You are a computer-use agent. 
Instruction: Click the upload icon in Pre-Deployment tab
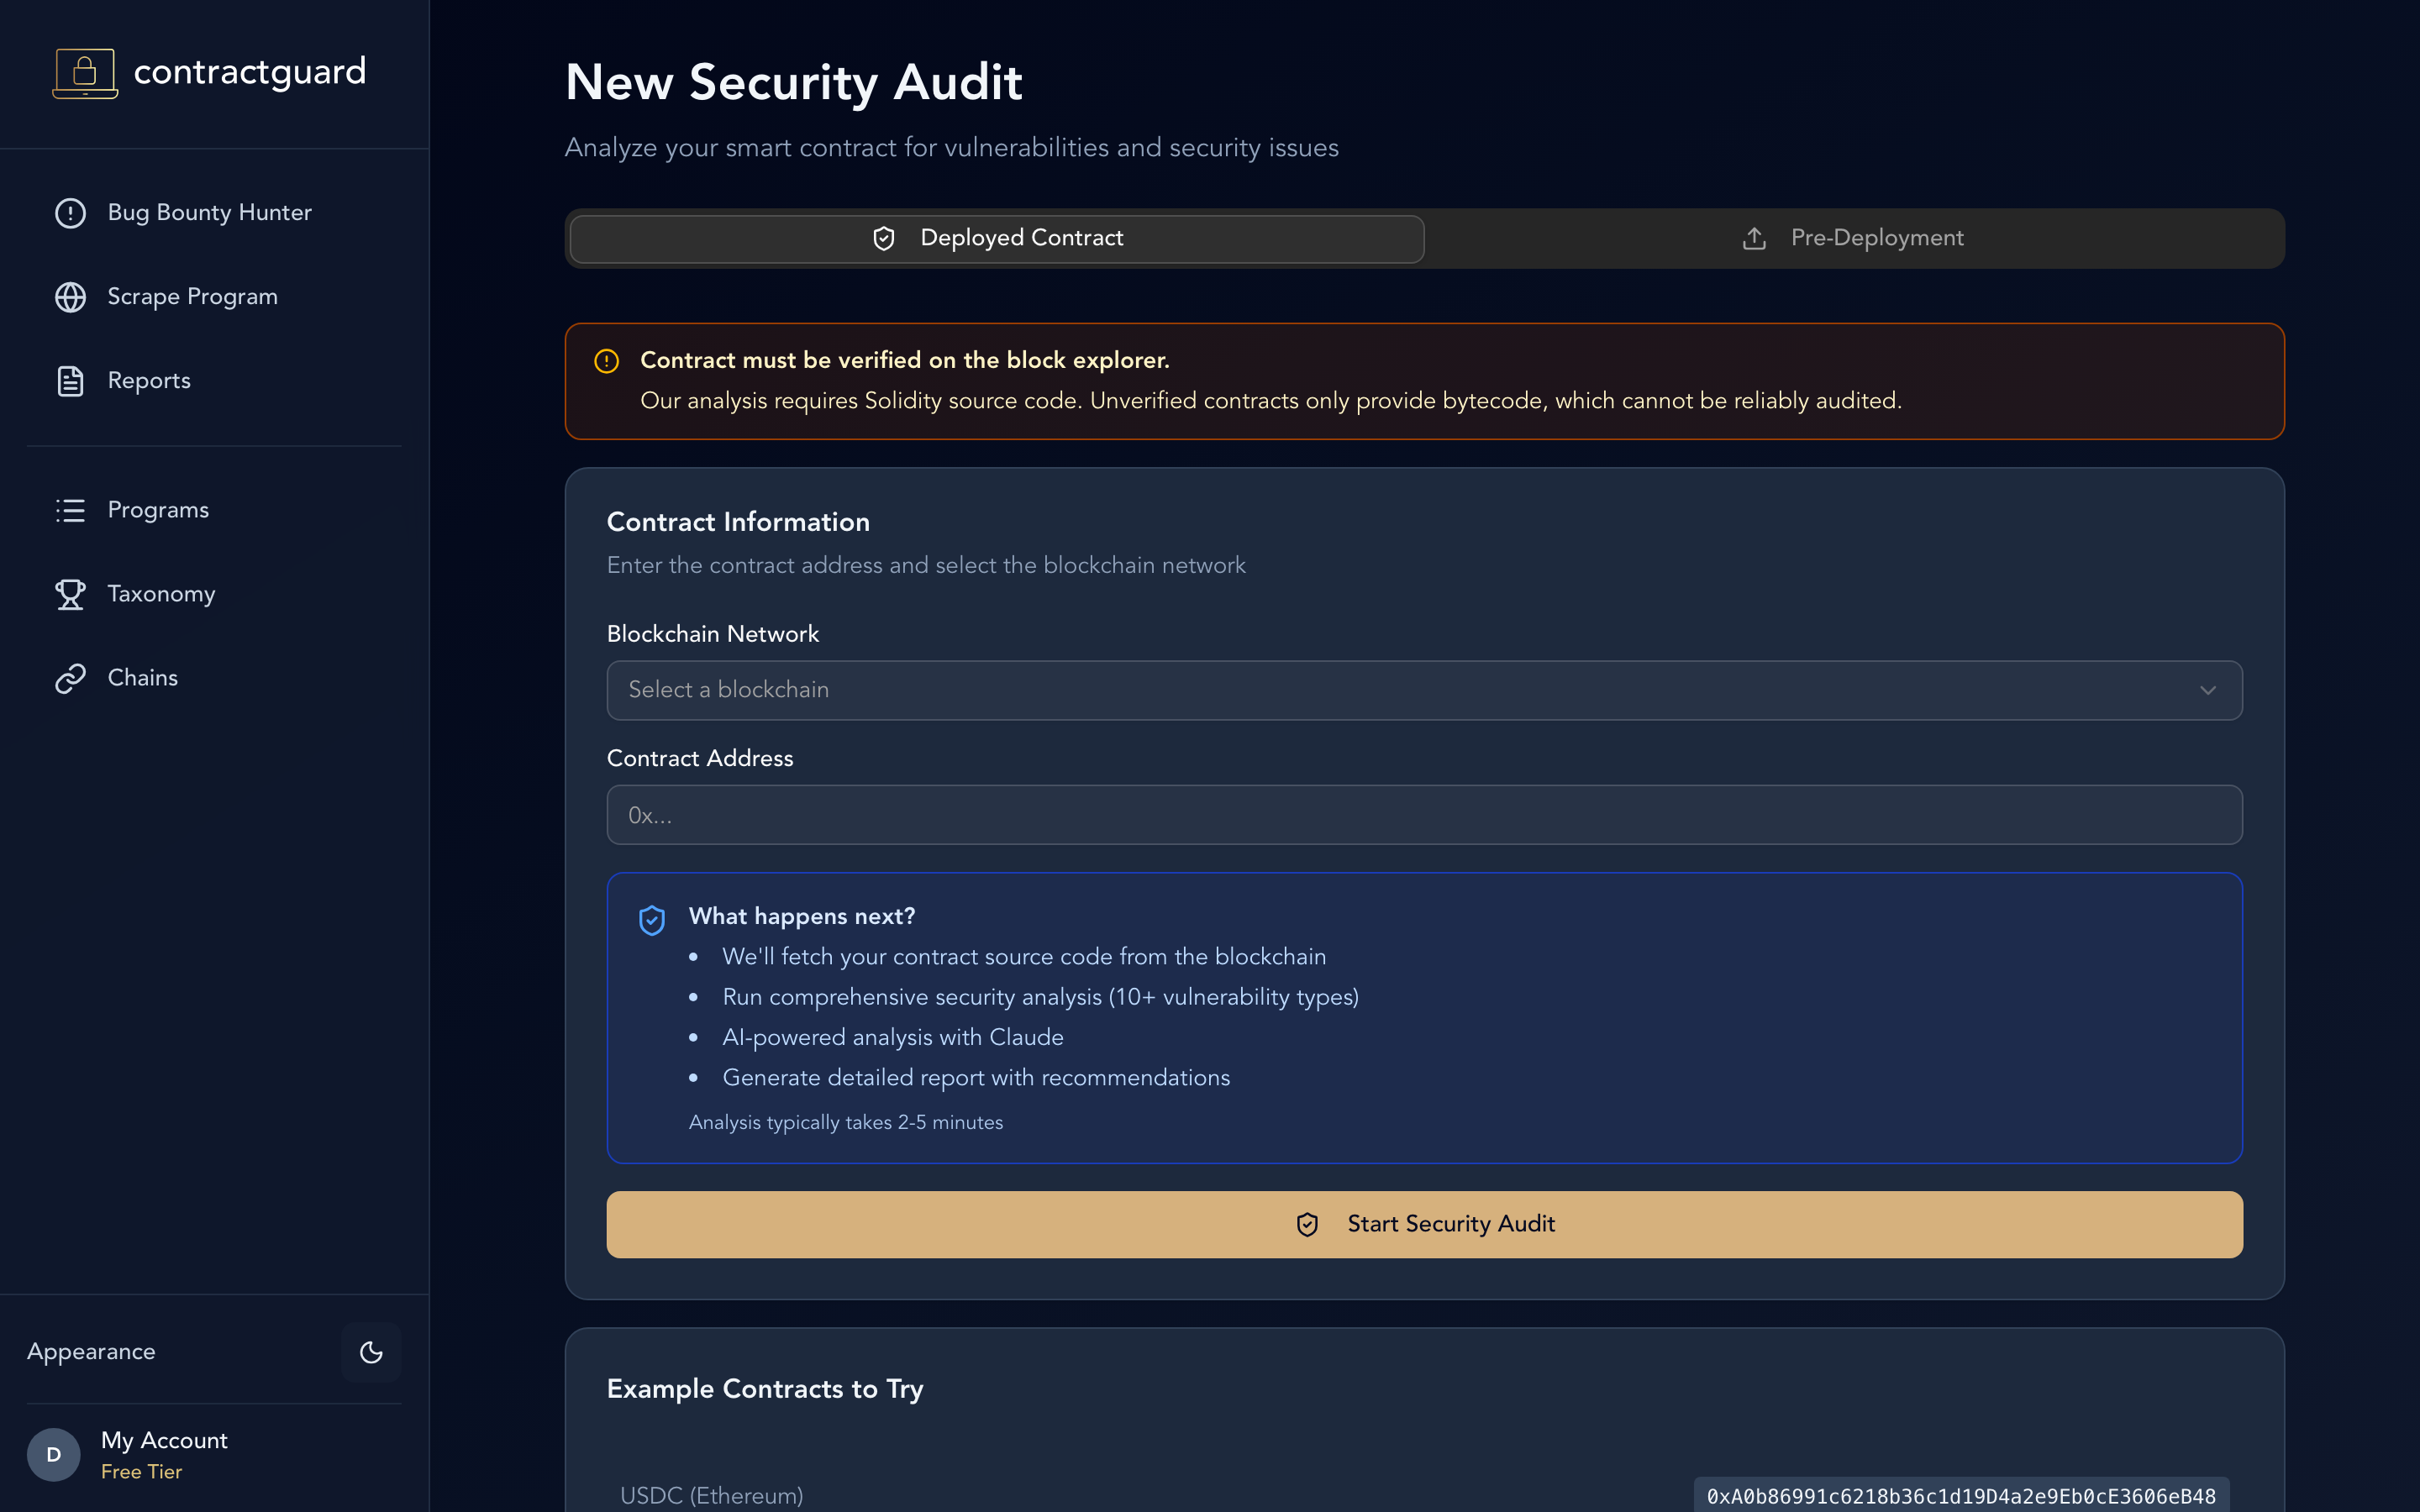point(1754,238)
